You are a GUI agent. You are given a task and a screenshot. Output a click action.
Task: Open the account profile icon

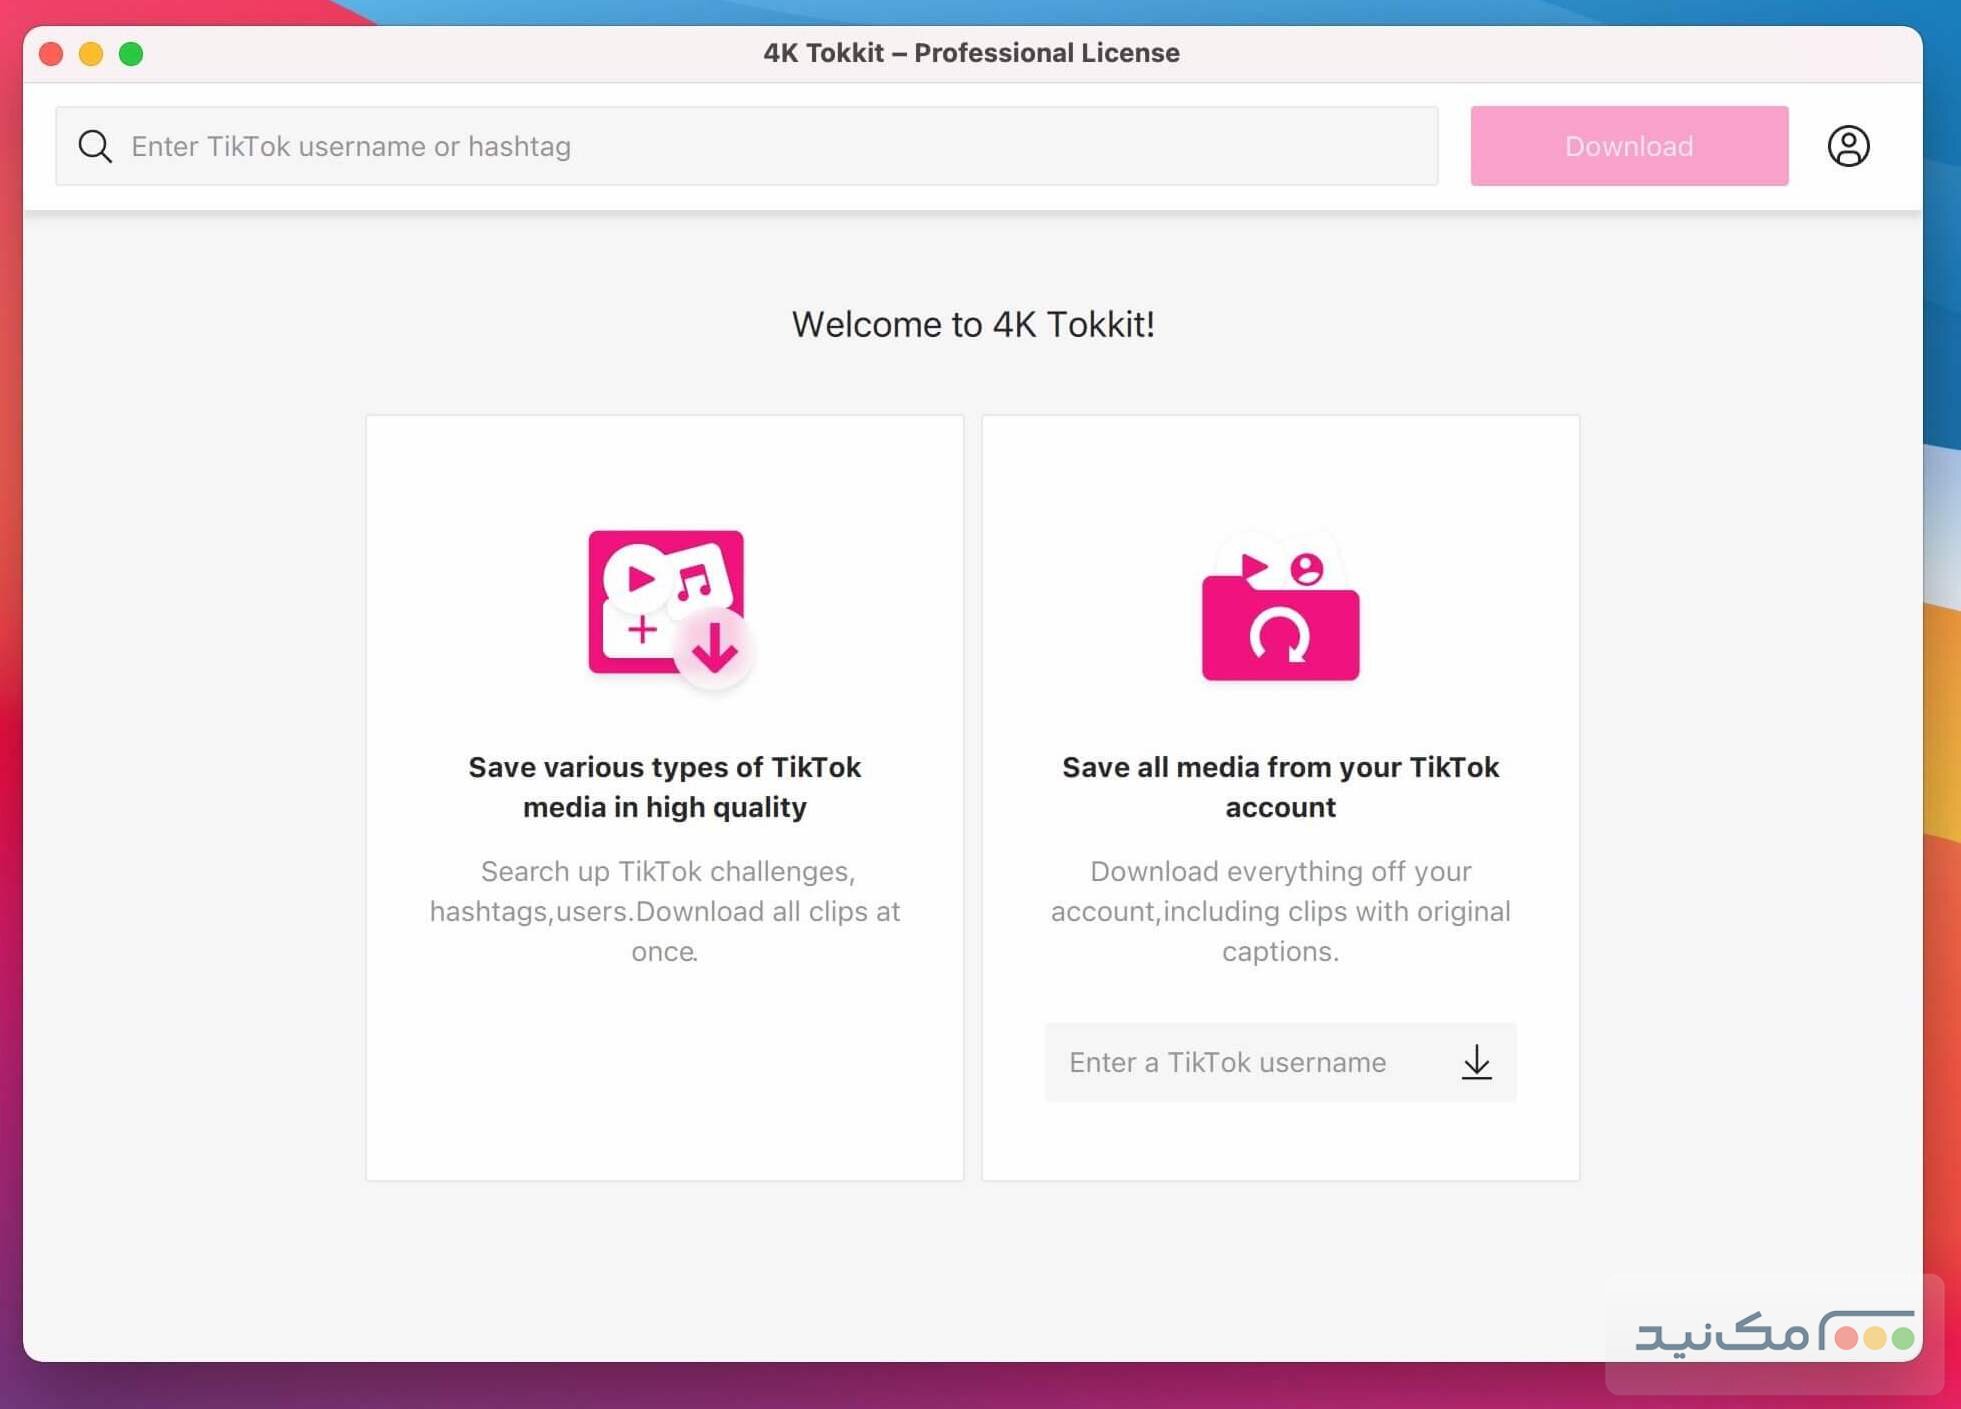click(x=1849, y=146)
